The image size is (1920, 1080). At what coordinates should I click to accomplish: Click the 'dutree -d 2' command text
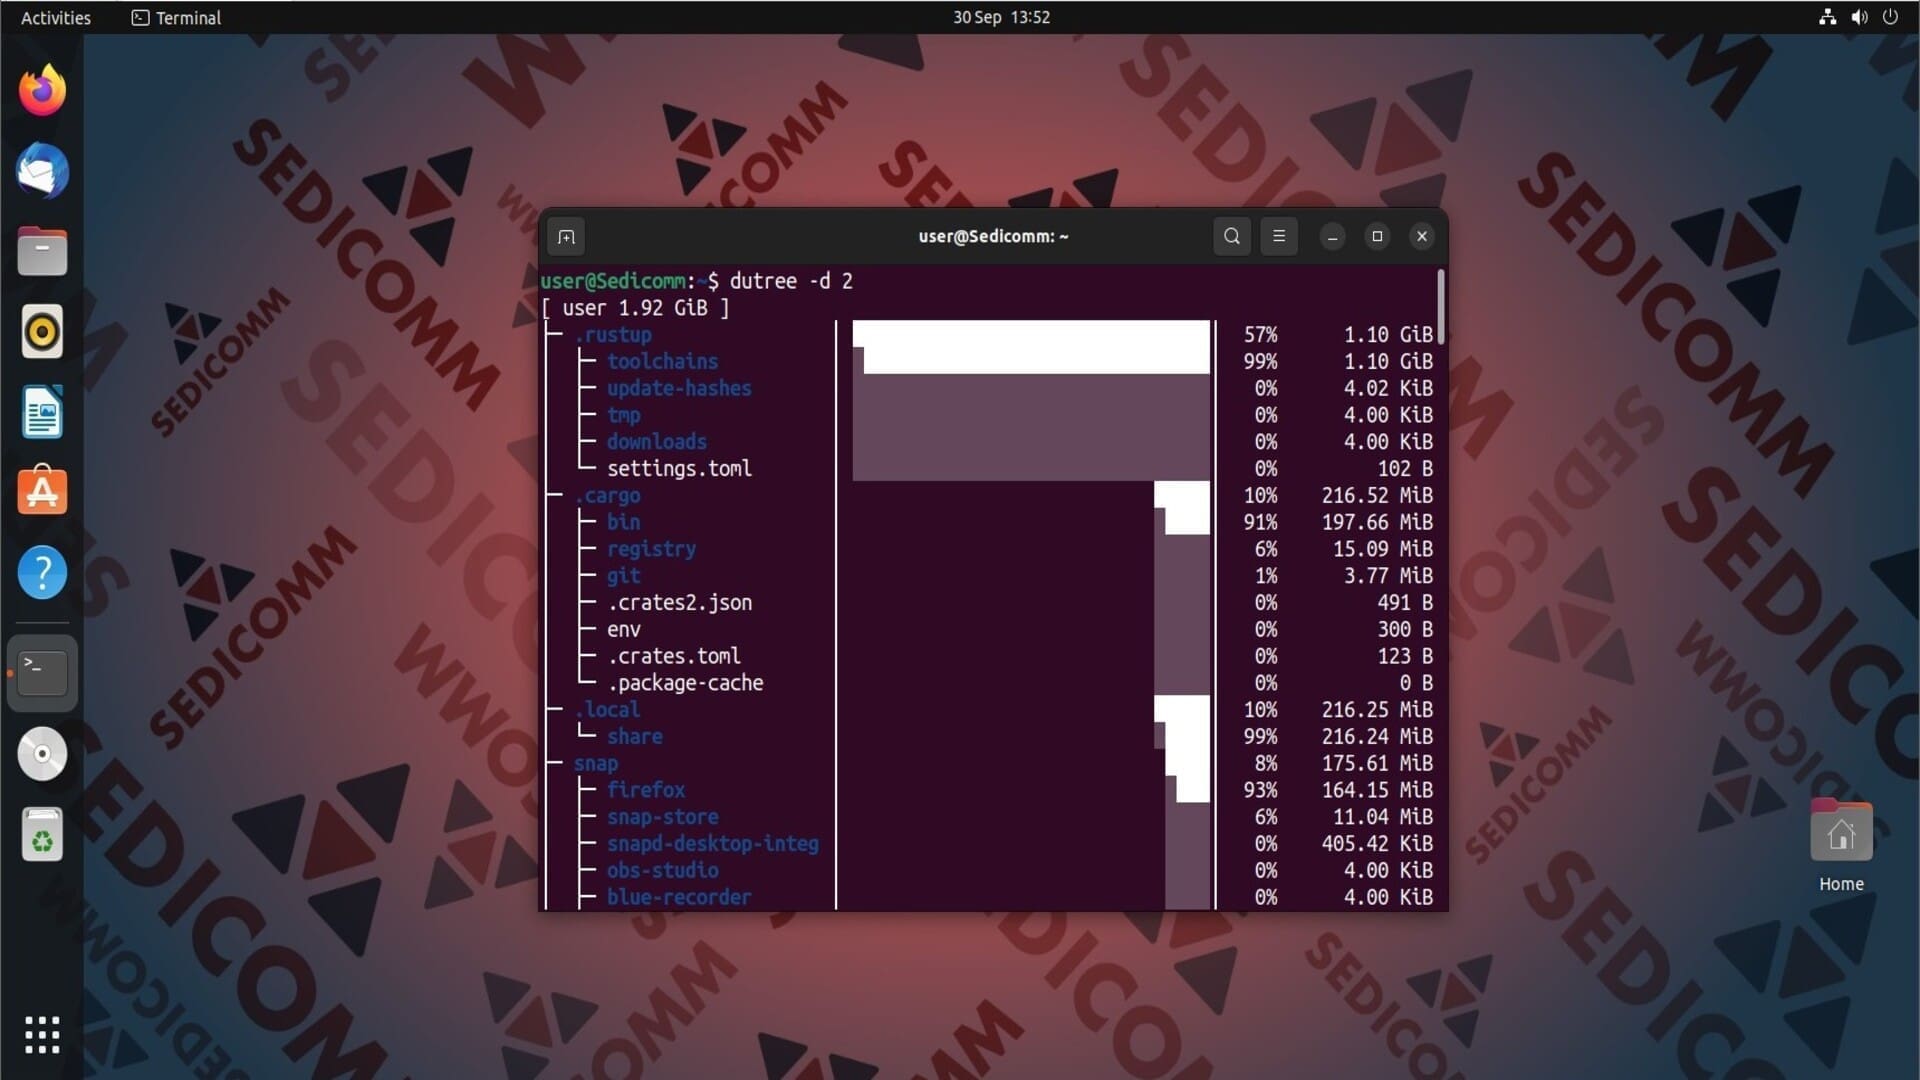pyautogui.click(x=791, y=281)
